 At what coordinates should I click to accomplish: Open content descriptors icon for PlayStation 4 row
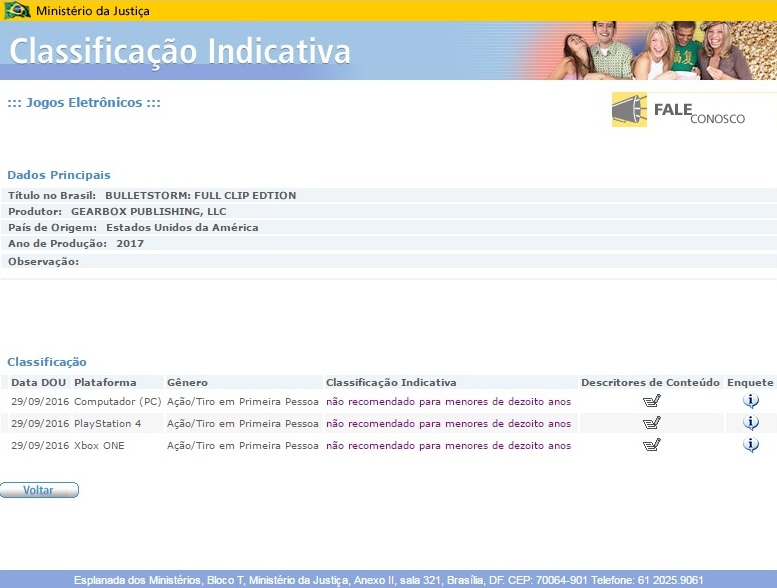pos(651,423)
